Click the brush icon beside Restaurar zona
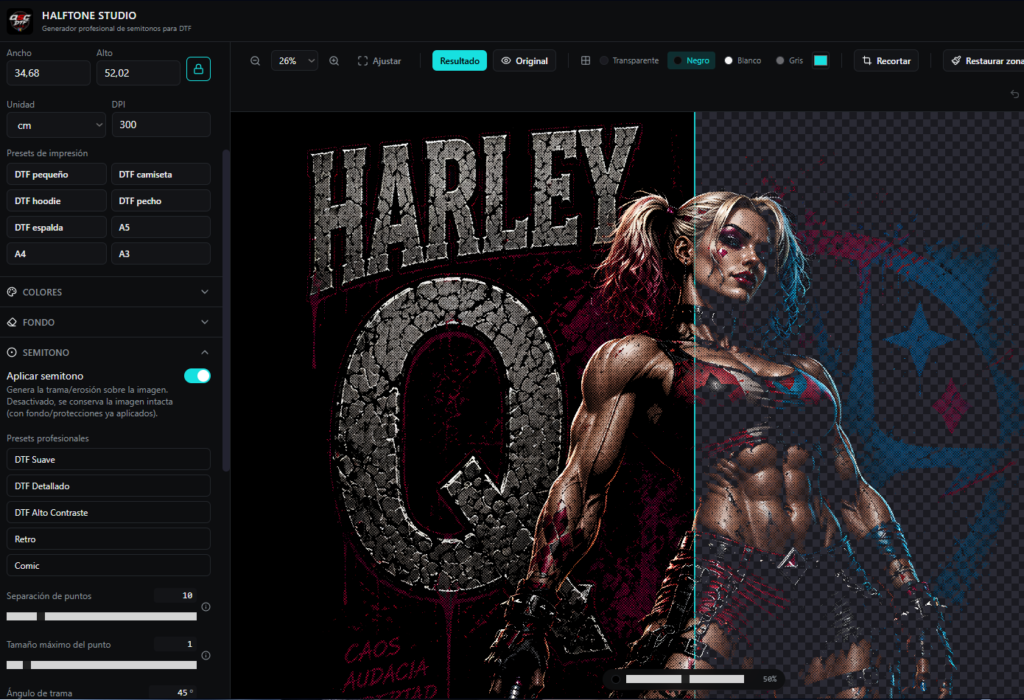Screen dimensions: 1024x700 pos(956,61)
